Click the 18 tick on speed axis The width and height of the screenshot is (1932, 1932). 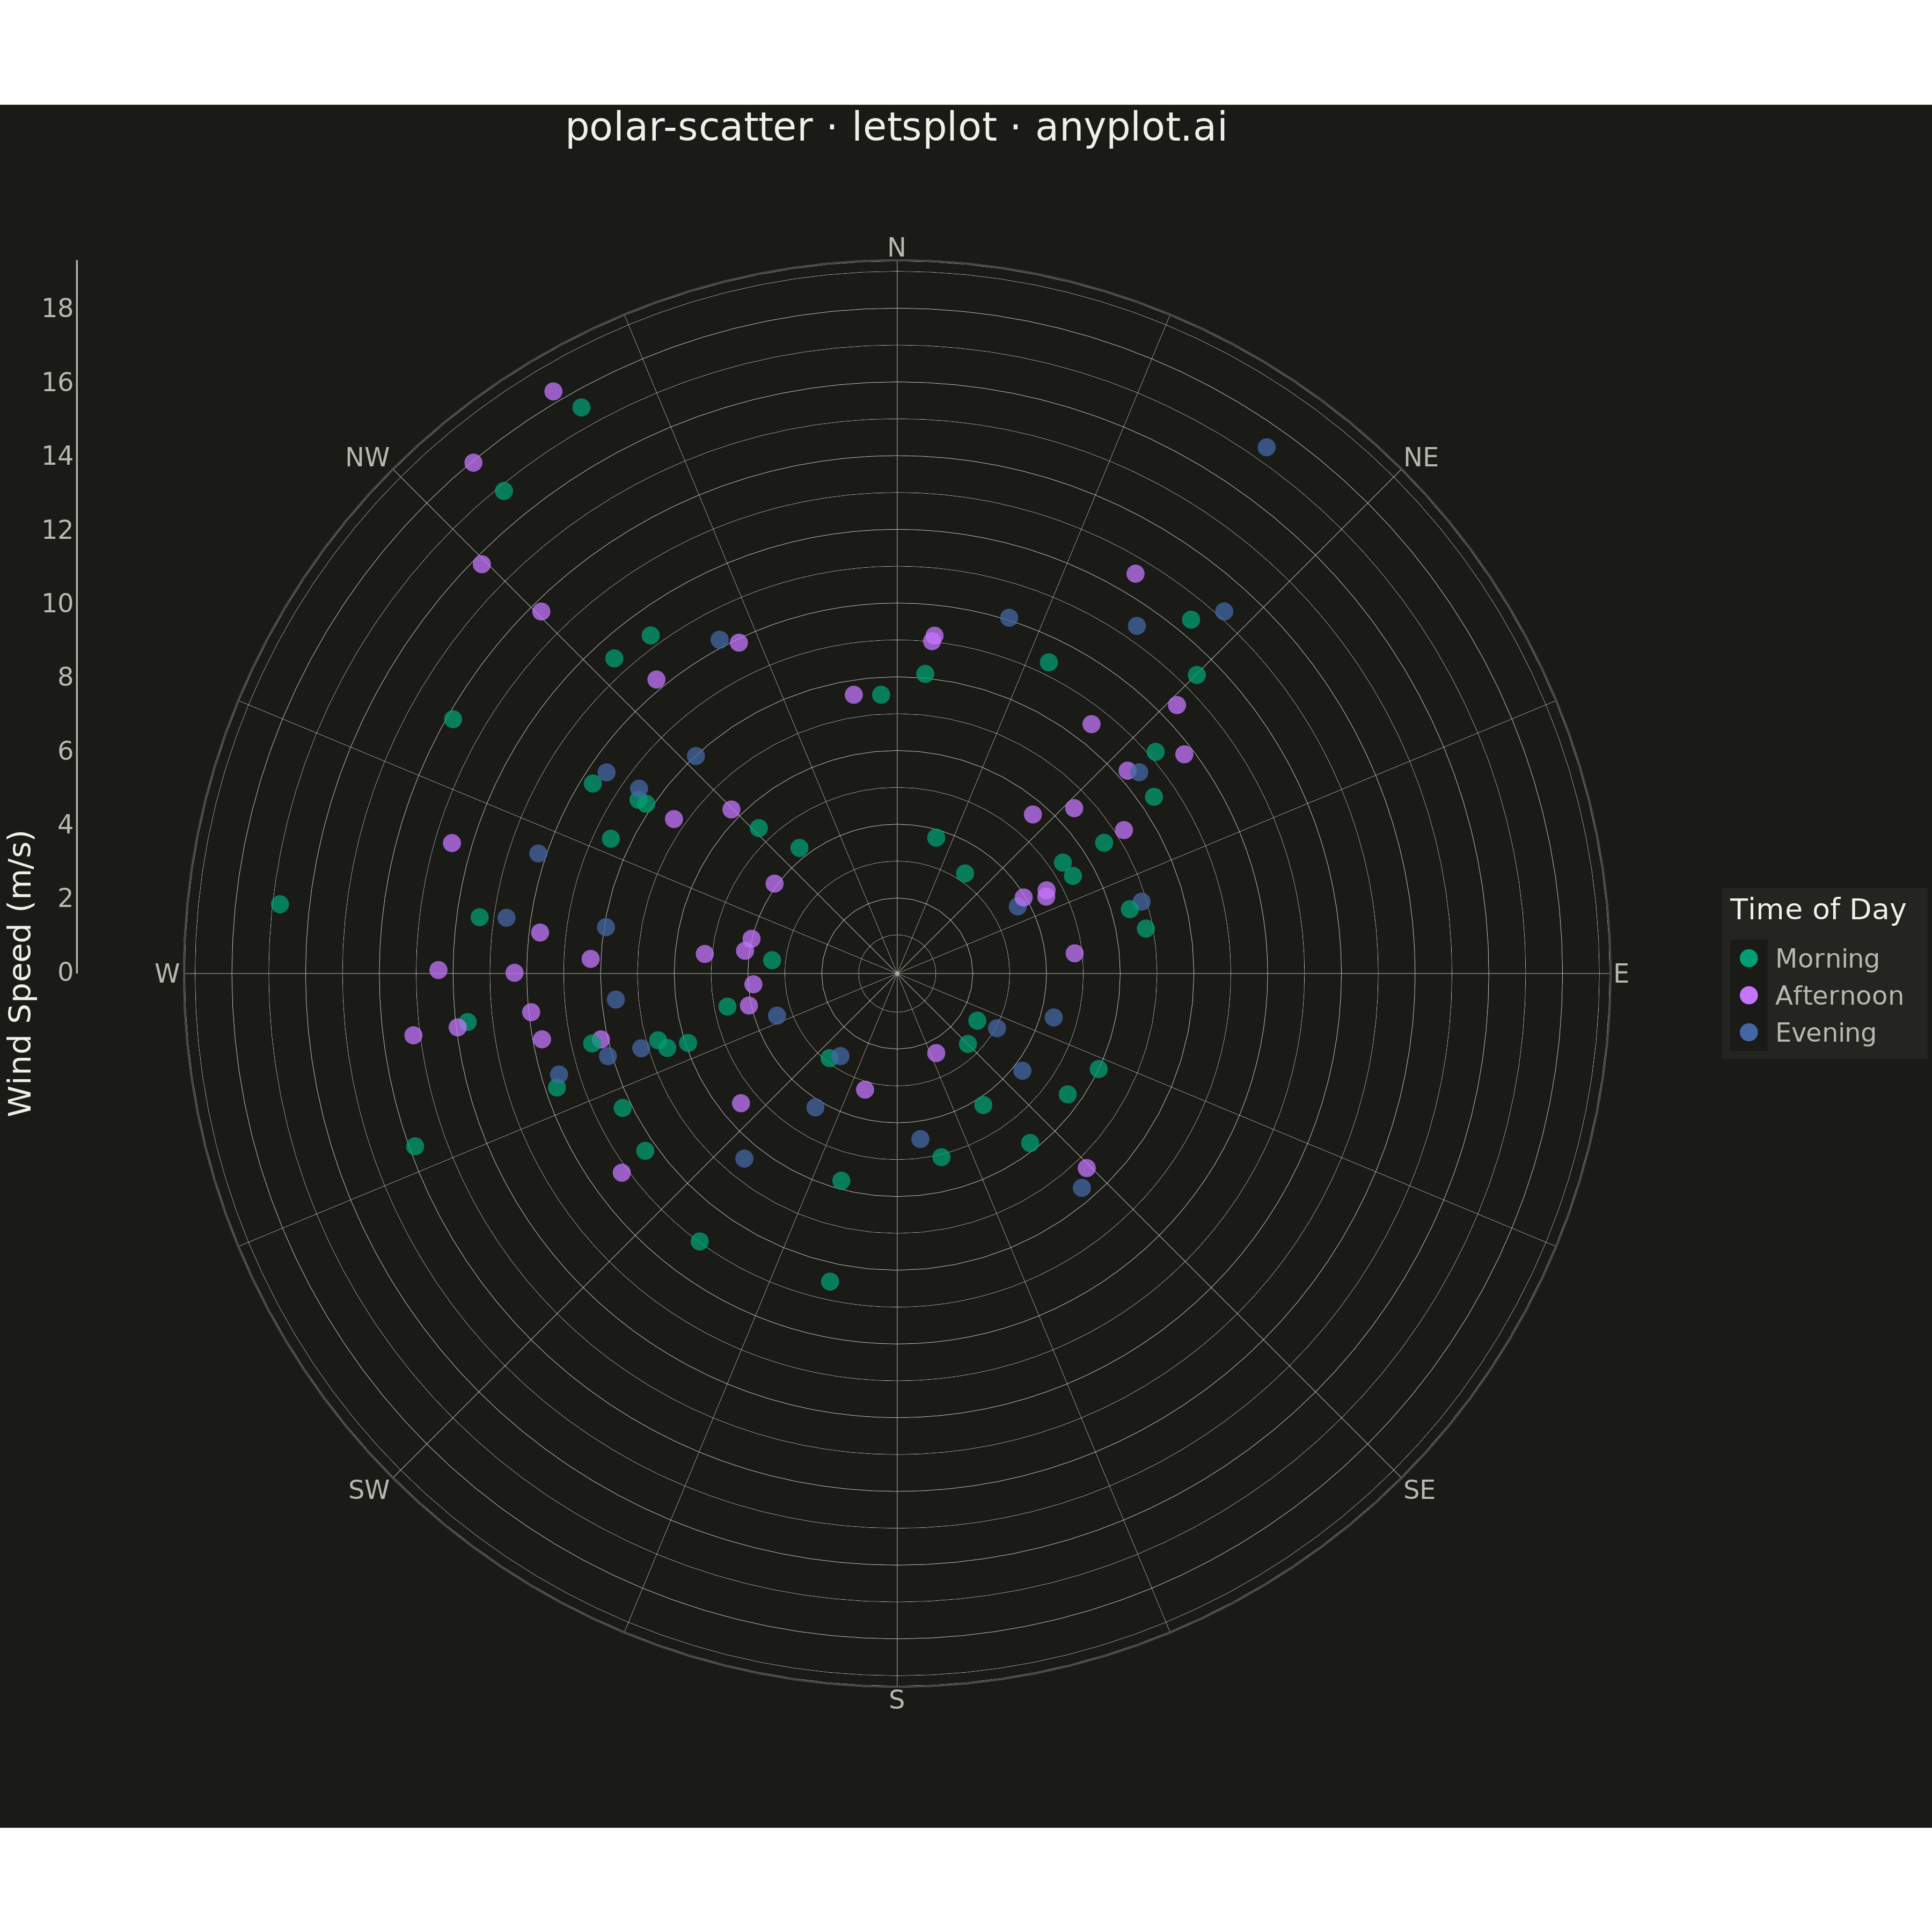[x=58, y=308]
